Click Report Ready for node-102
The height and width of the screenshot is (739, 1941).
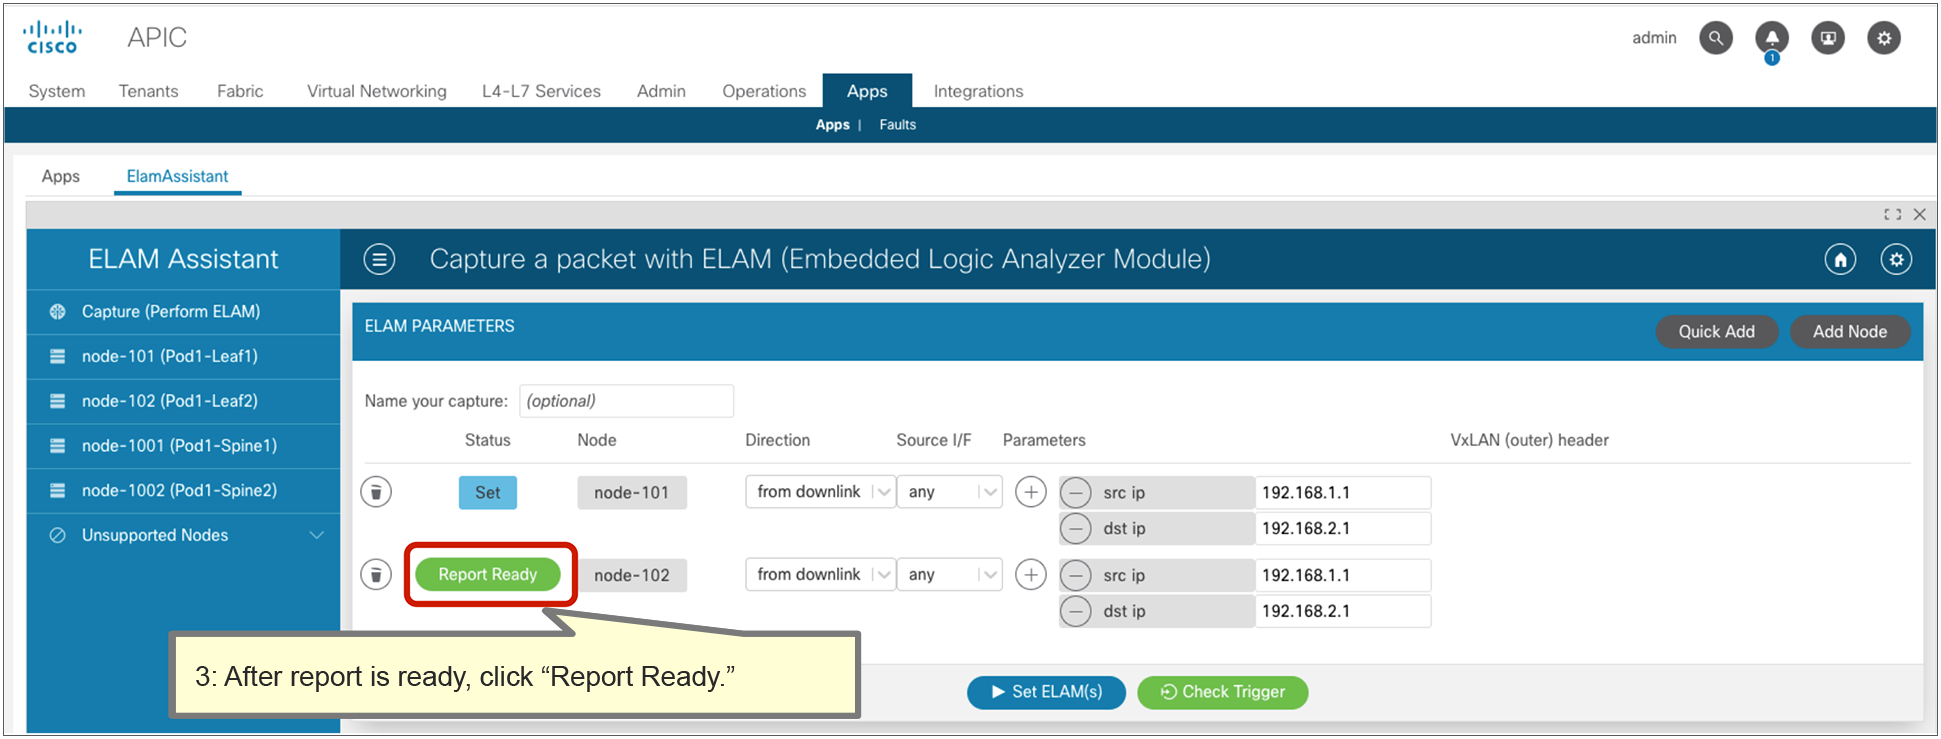(488, 574)
